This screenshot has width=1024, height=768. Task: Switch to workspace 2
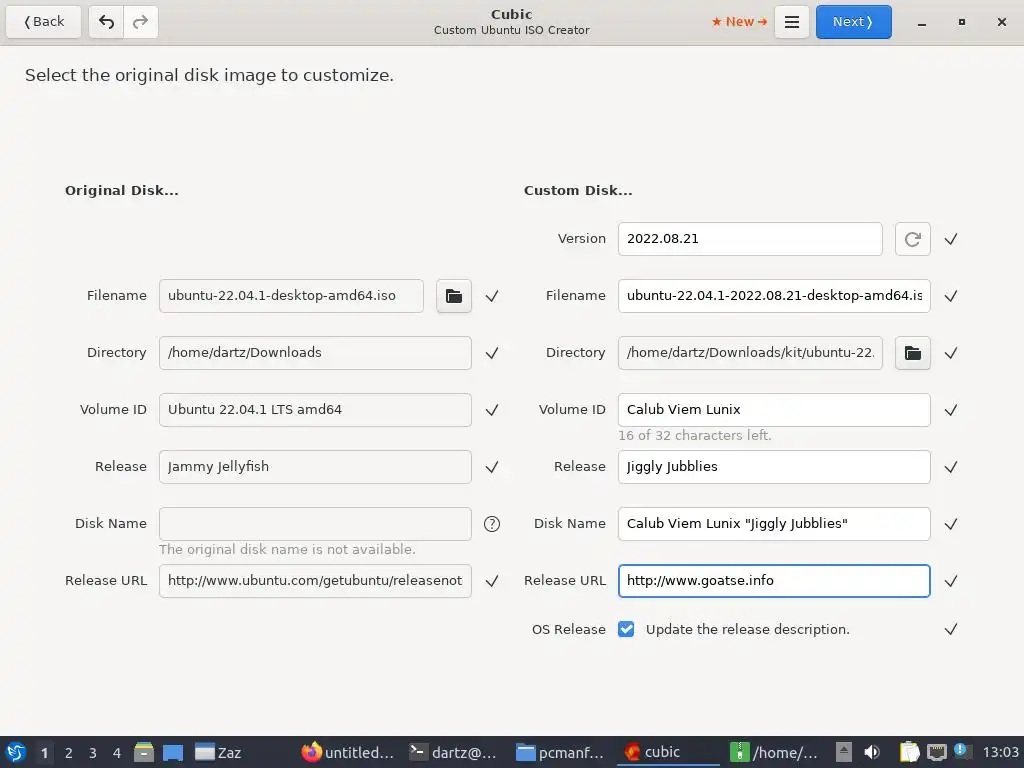tap(68, 752)
